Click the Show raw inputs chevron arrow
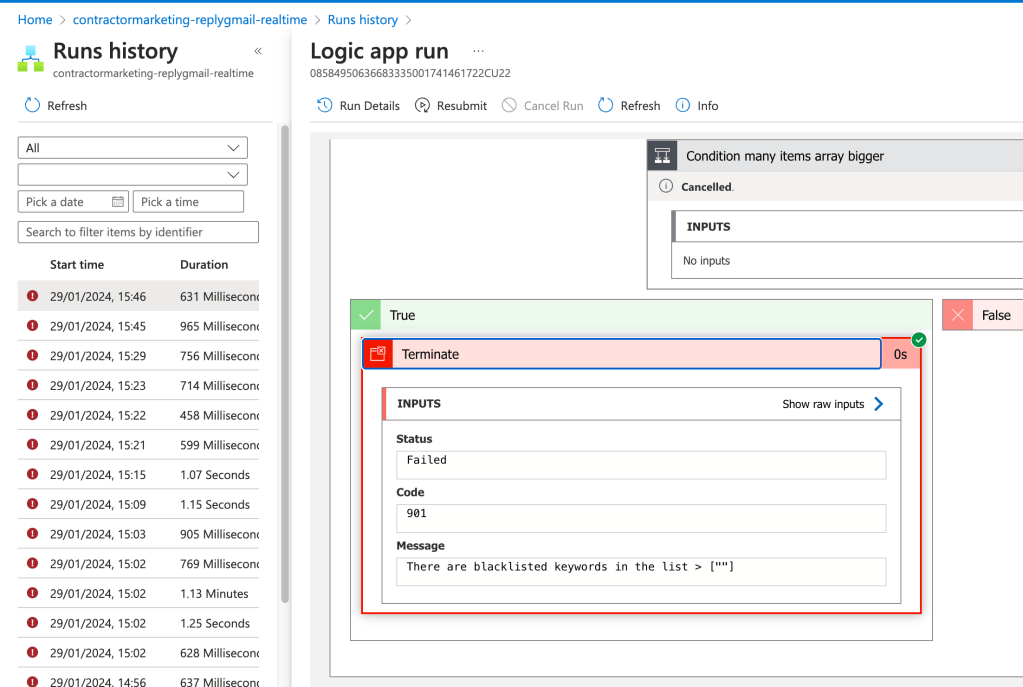 (879, 404)
